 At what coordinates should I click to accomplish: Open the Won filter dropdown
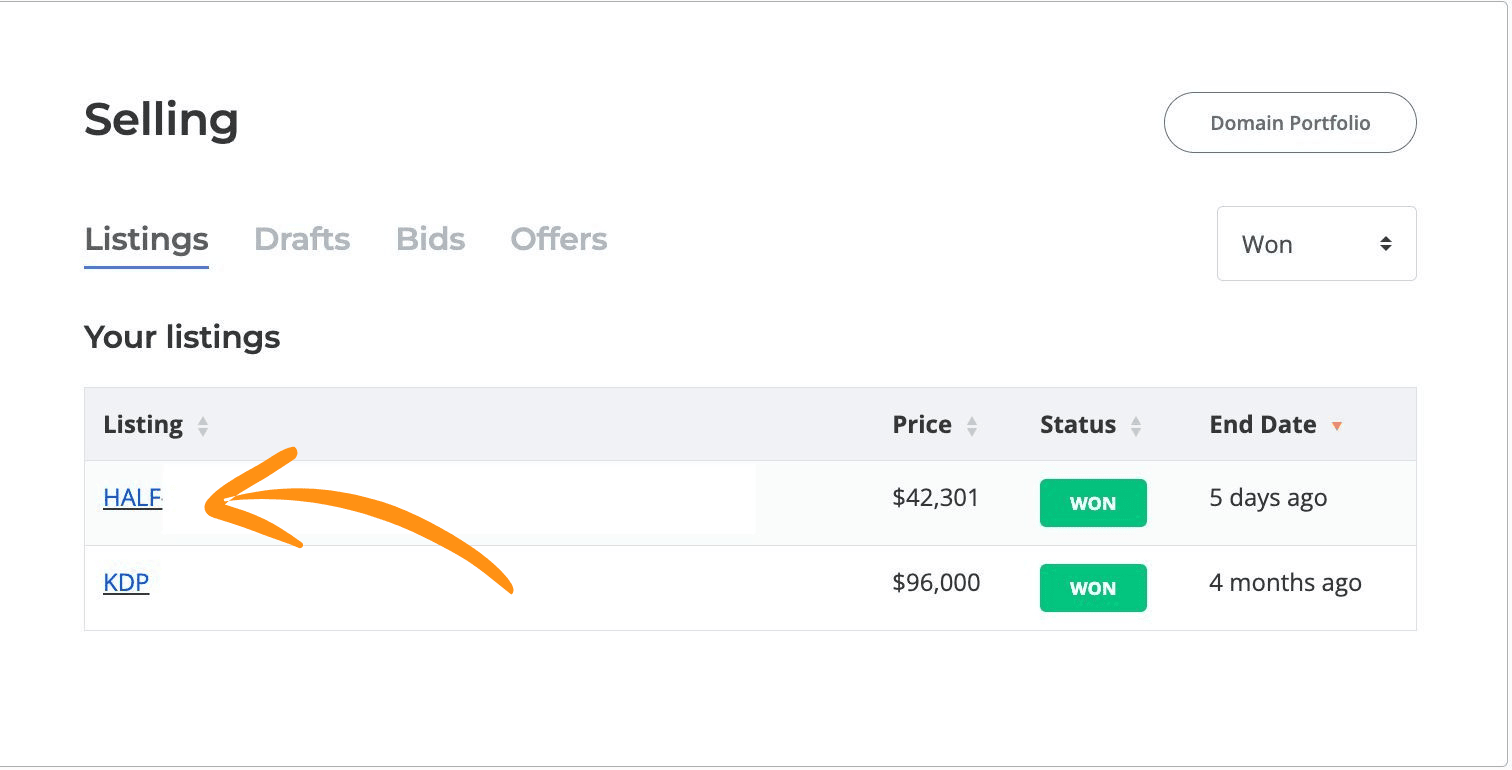click(1316, 244)
